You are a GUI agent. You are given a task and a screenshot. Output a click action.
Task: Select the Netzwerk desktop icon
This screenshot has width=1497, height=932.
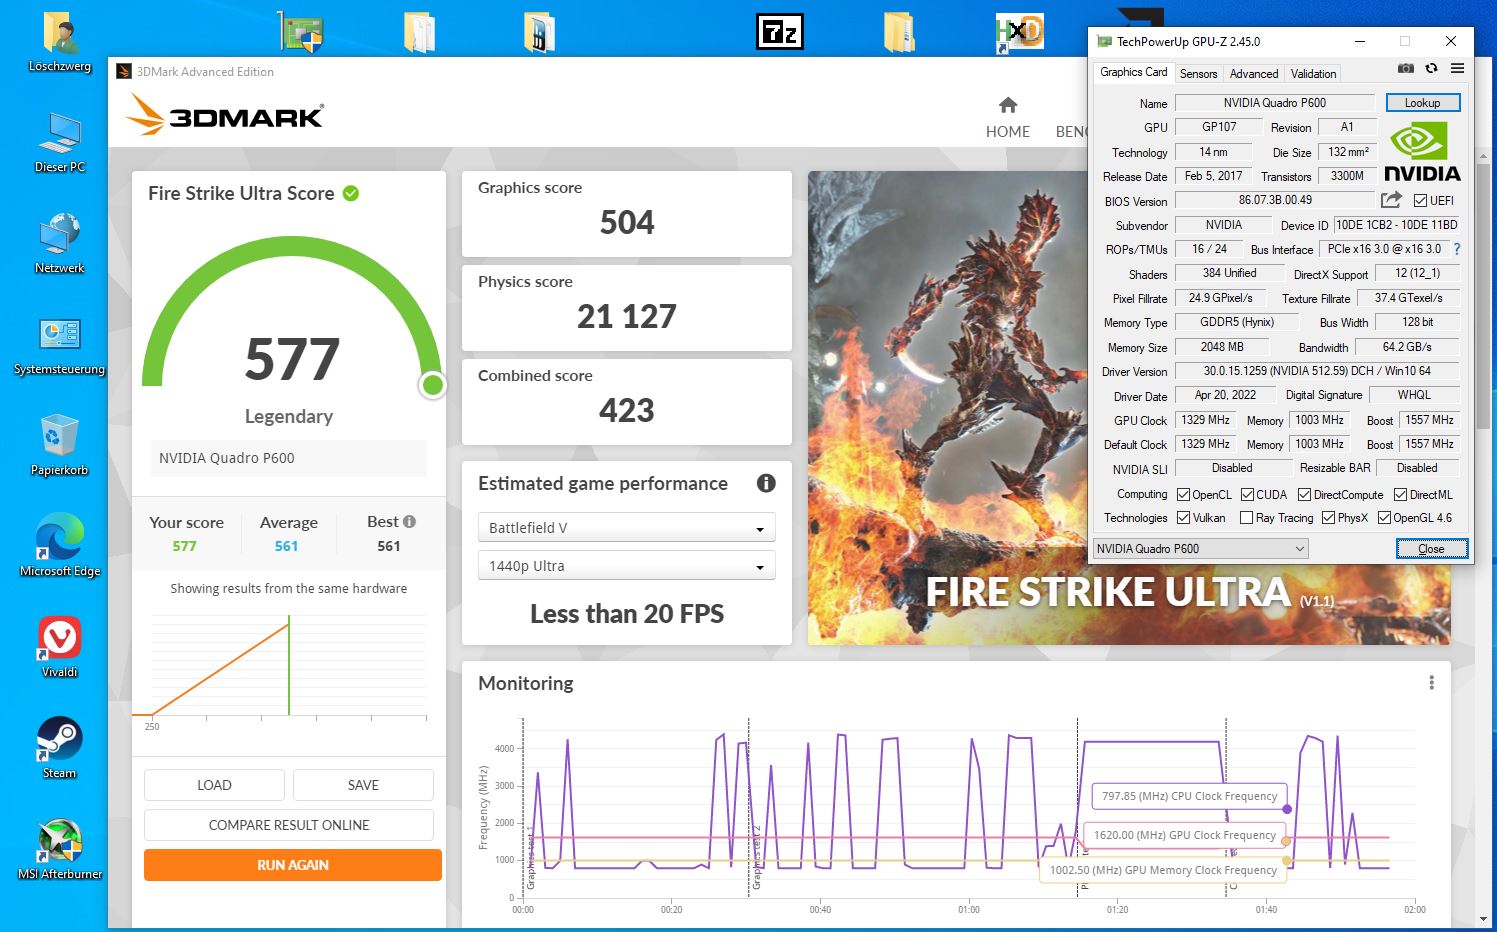[x=60, y=244]
